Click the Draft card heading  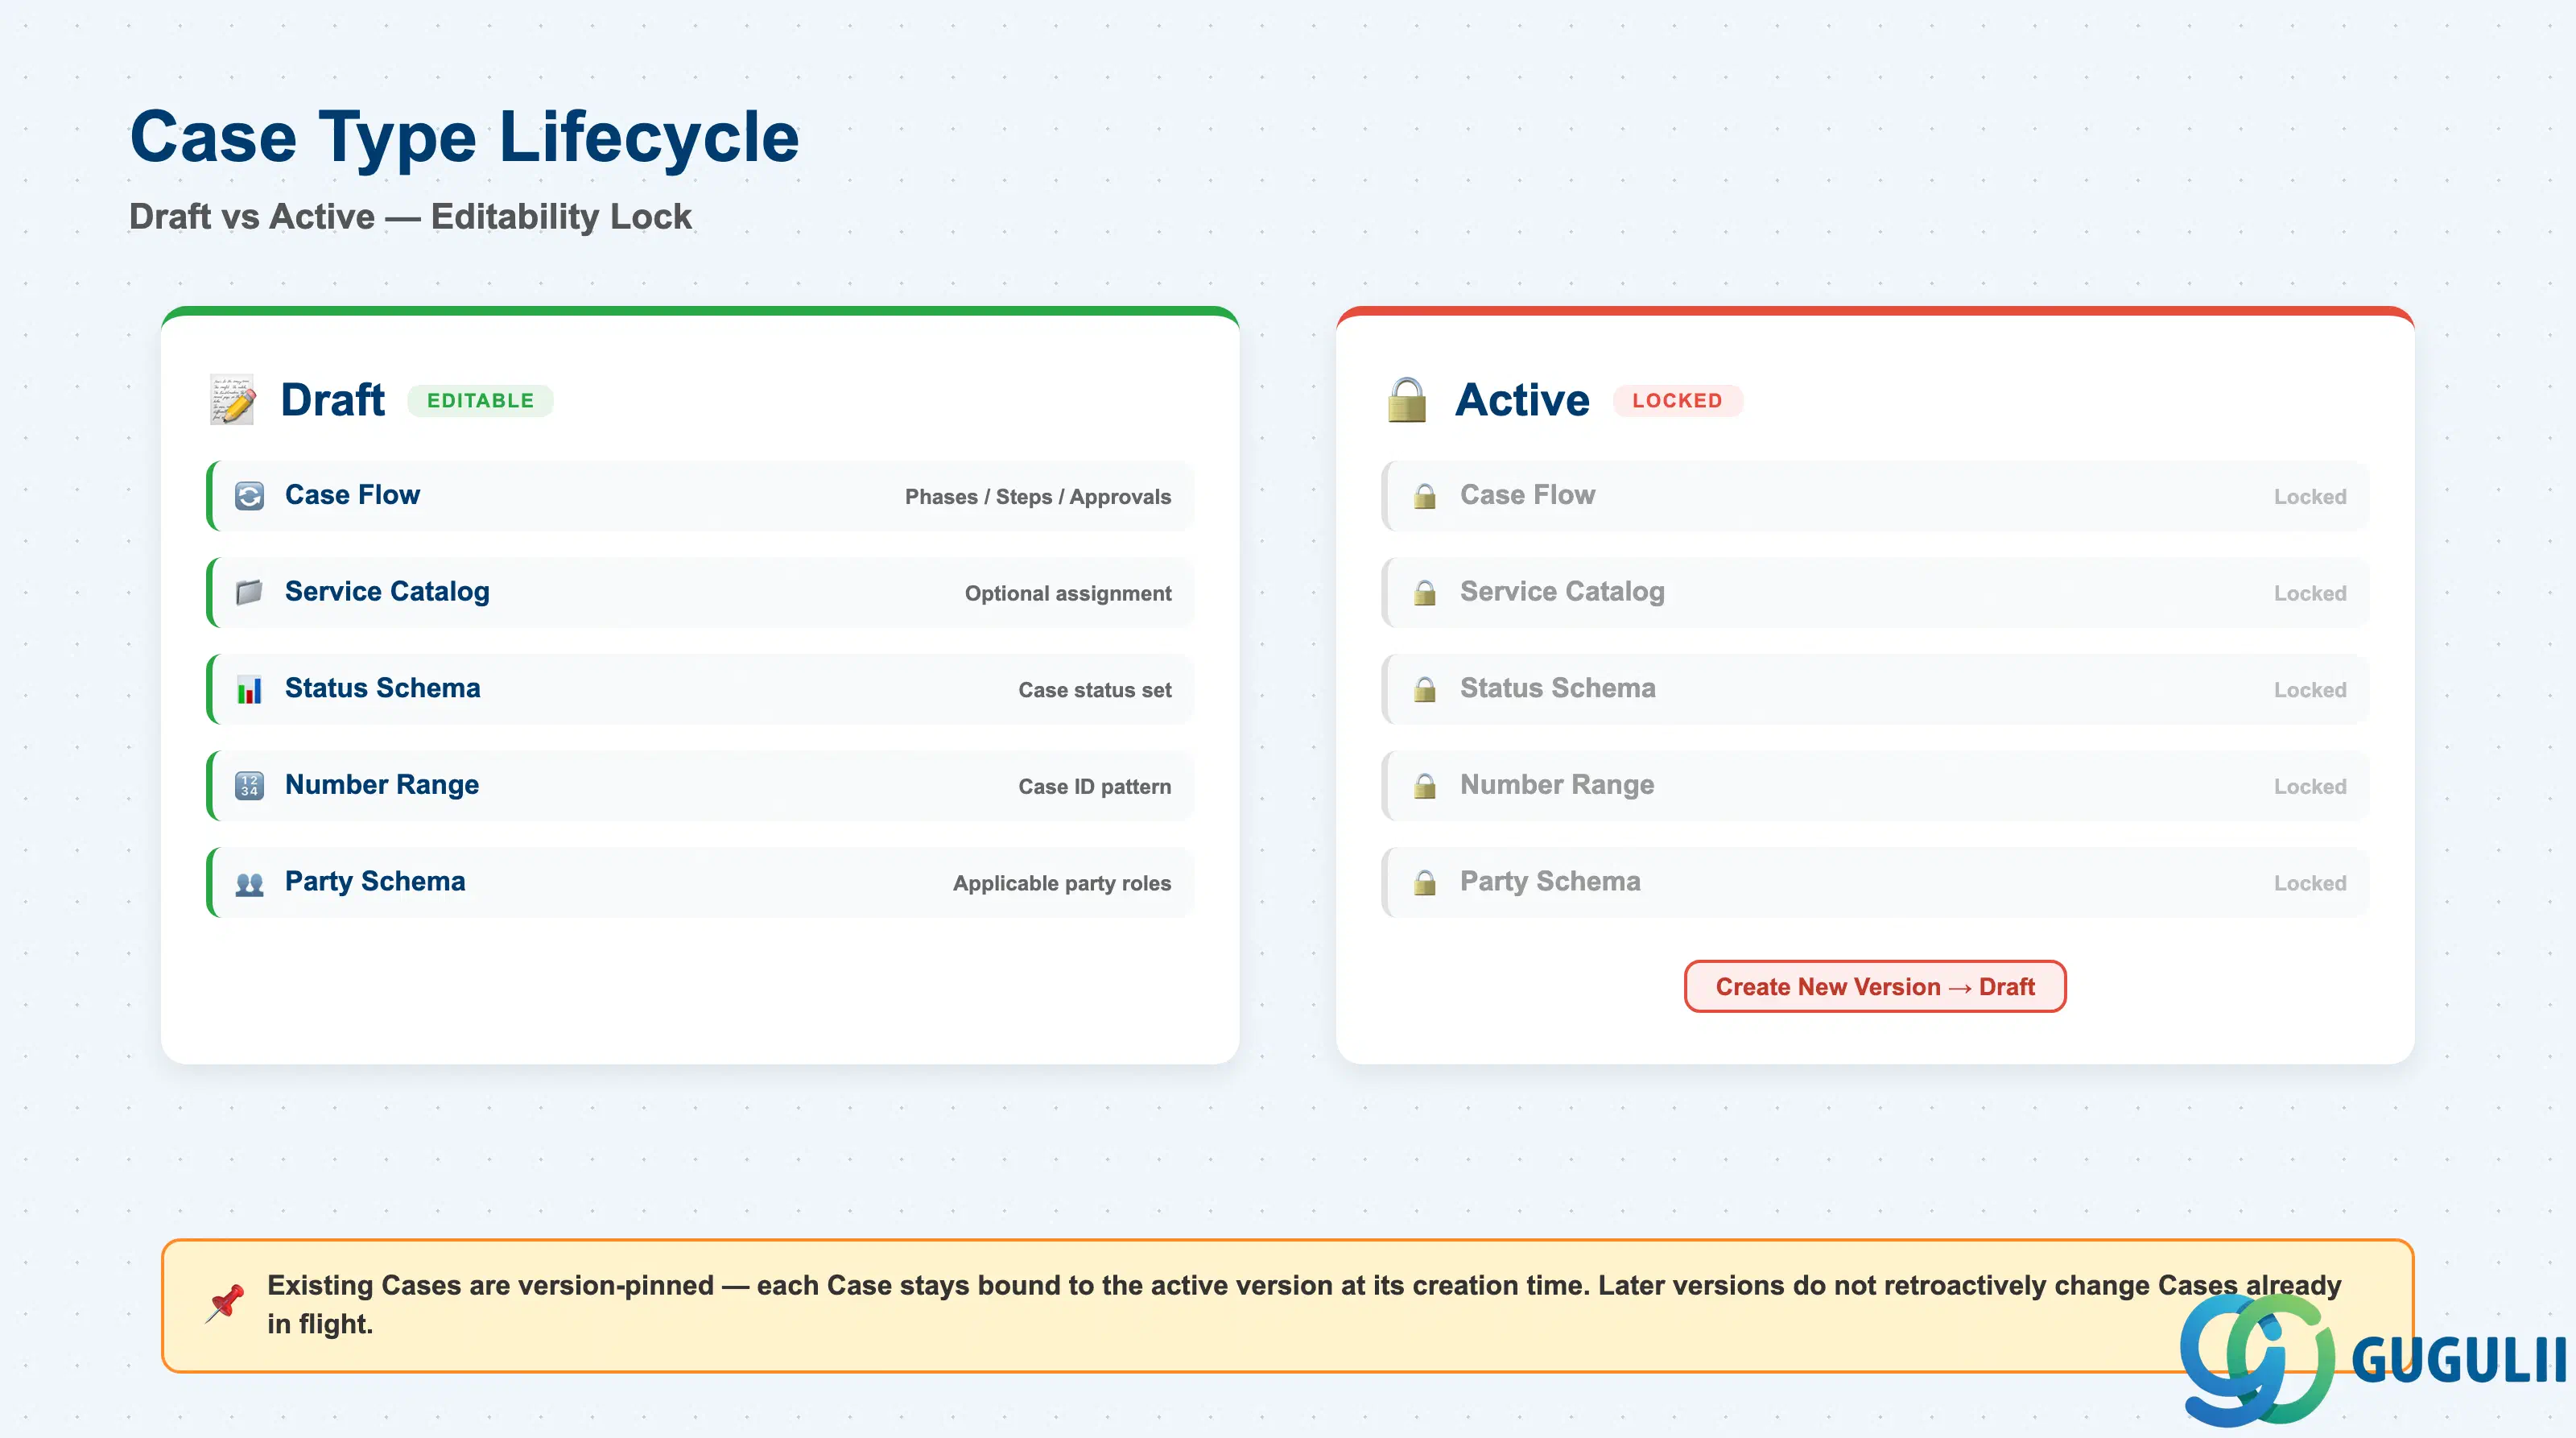[332, 400]
